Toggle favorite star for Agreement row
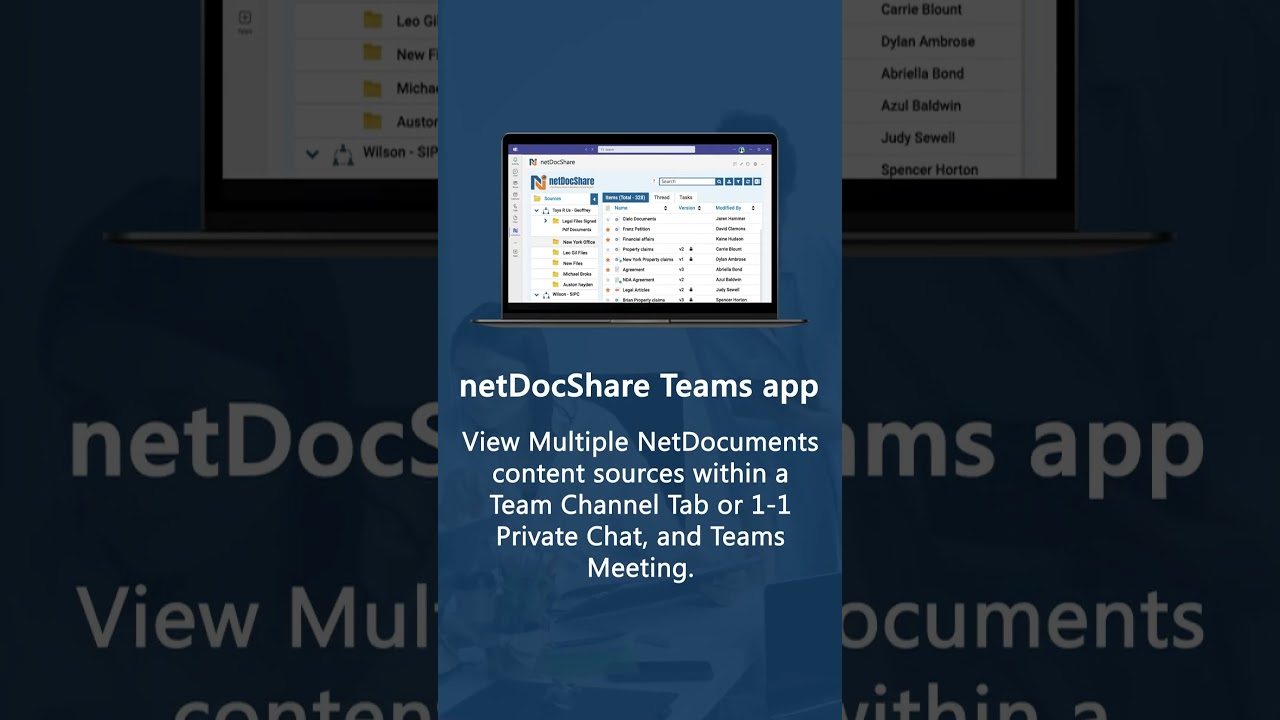 [x=608, y=270]
